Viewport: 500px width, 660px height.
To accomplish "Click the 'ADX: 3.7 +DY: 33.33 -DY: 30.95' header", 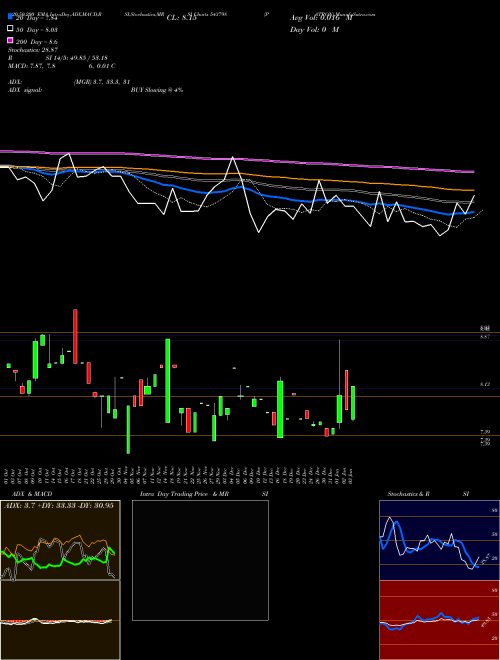I will pyautogui.click(x=59, y=505).
